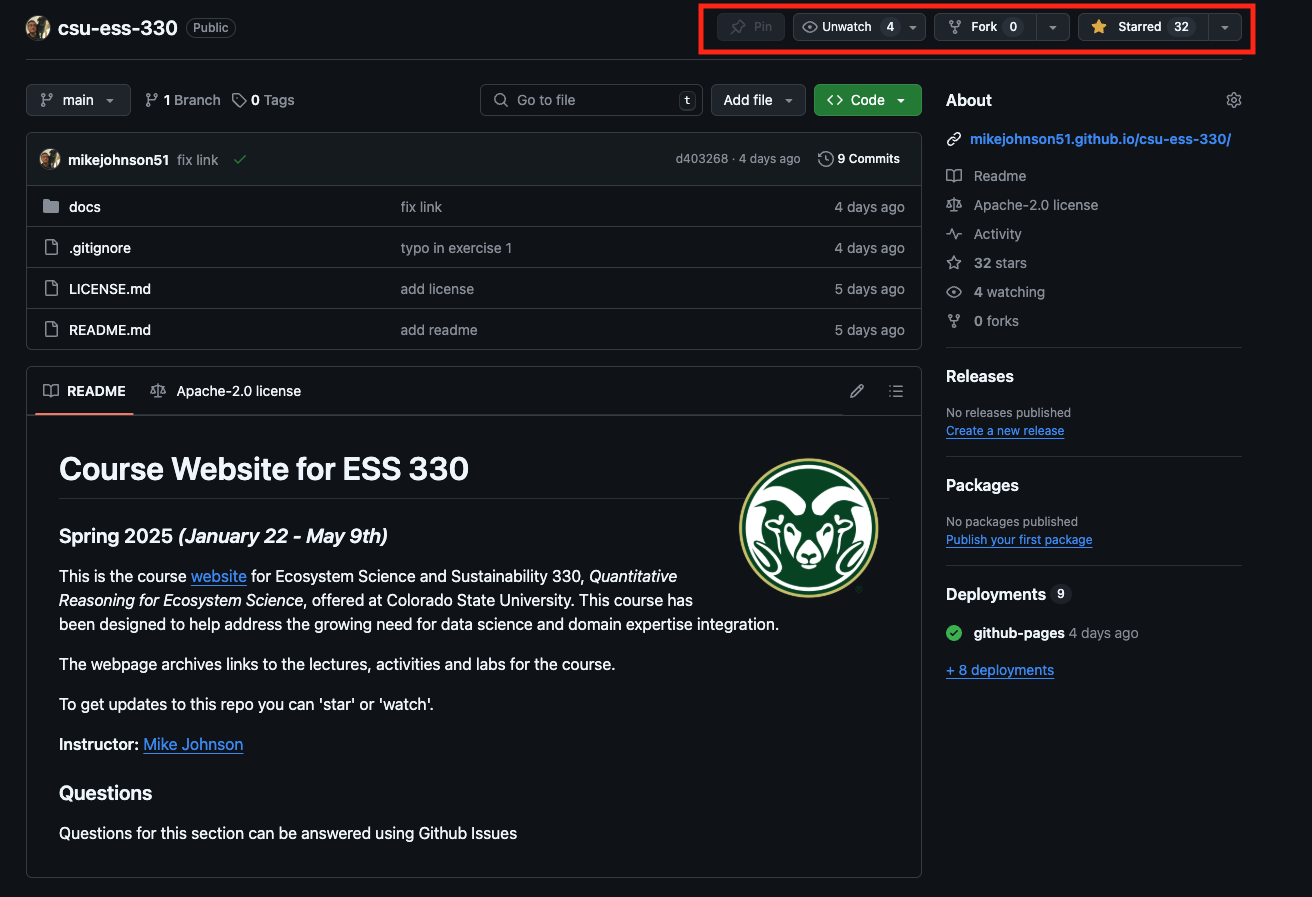Open the docs folder
Screen dimensions: 1312x897
(x=85, y=207)
